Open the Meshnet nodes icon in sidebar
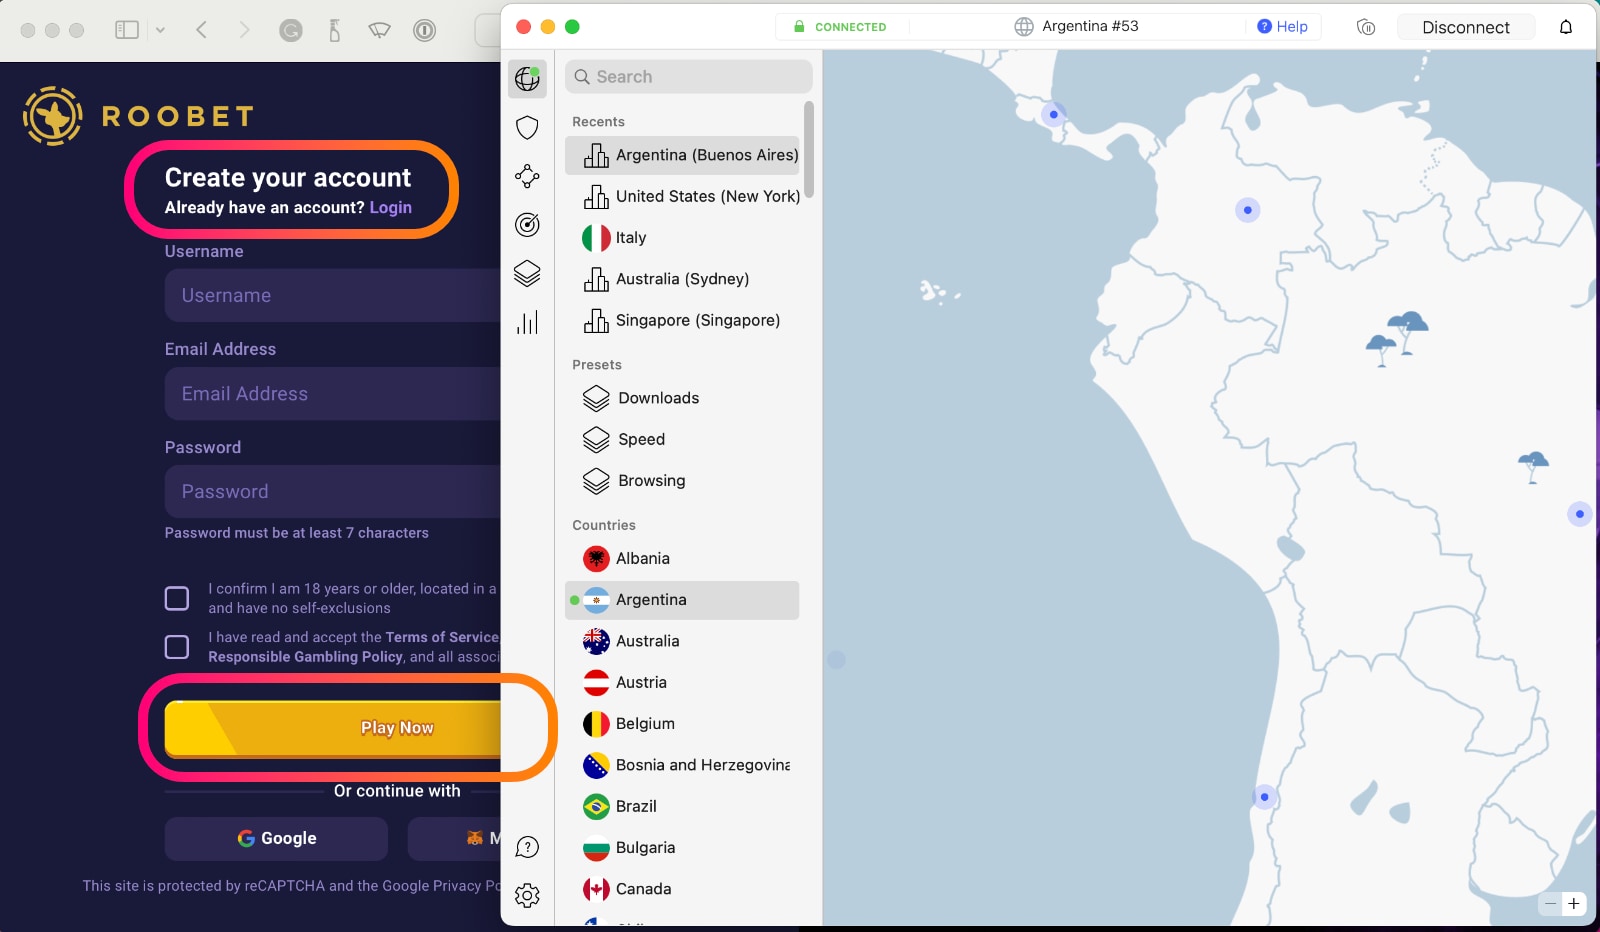1600x932 pixels. [x=527, y=176]
